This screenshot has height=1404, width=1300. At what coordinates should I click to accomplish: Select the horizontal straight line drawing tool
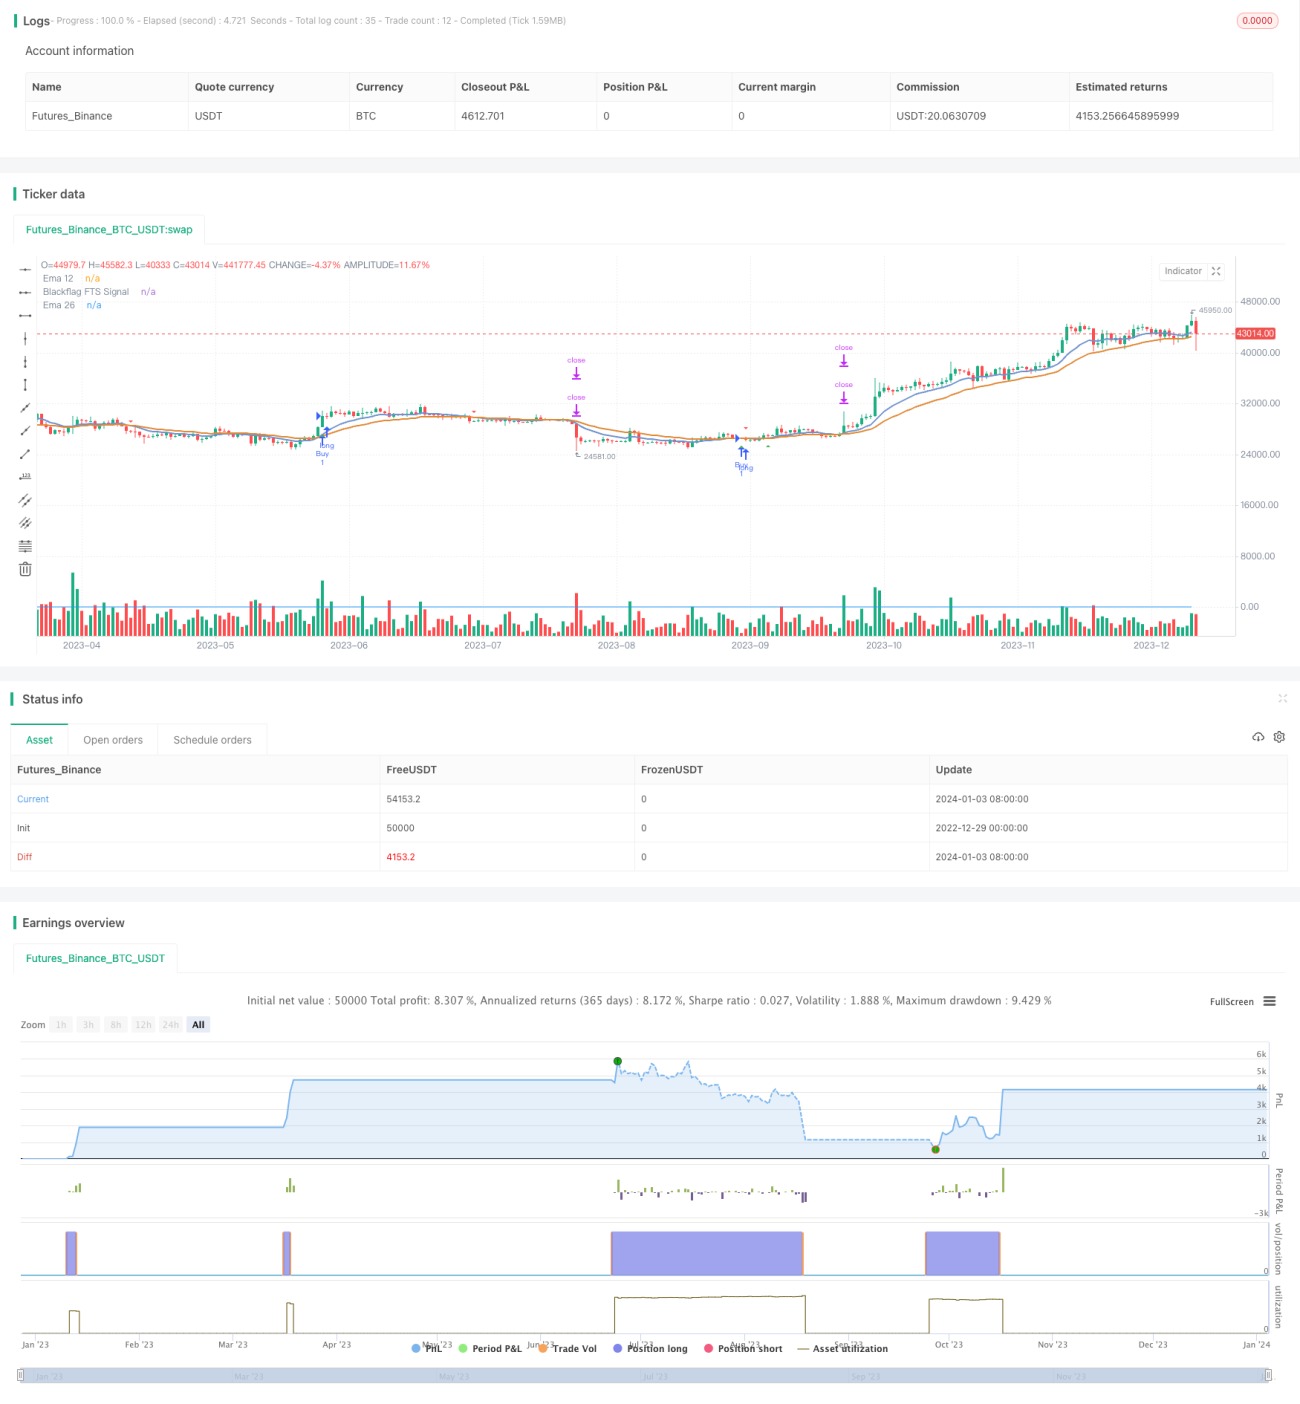pos(25,269)
